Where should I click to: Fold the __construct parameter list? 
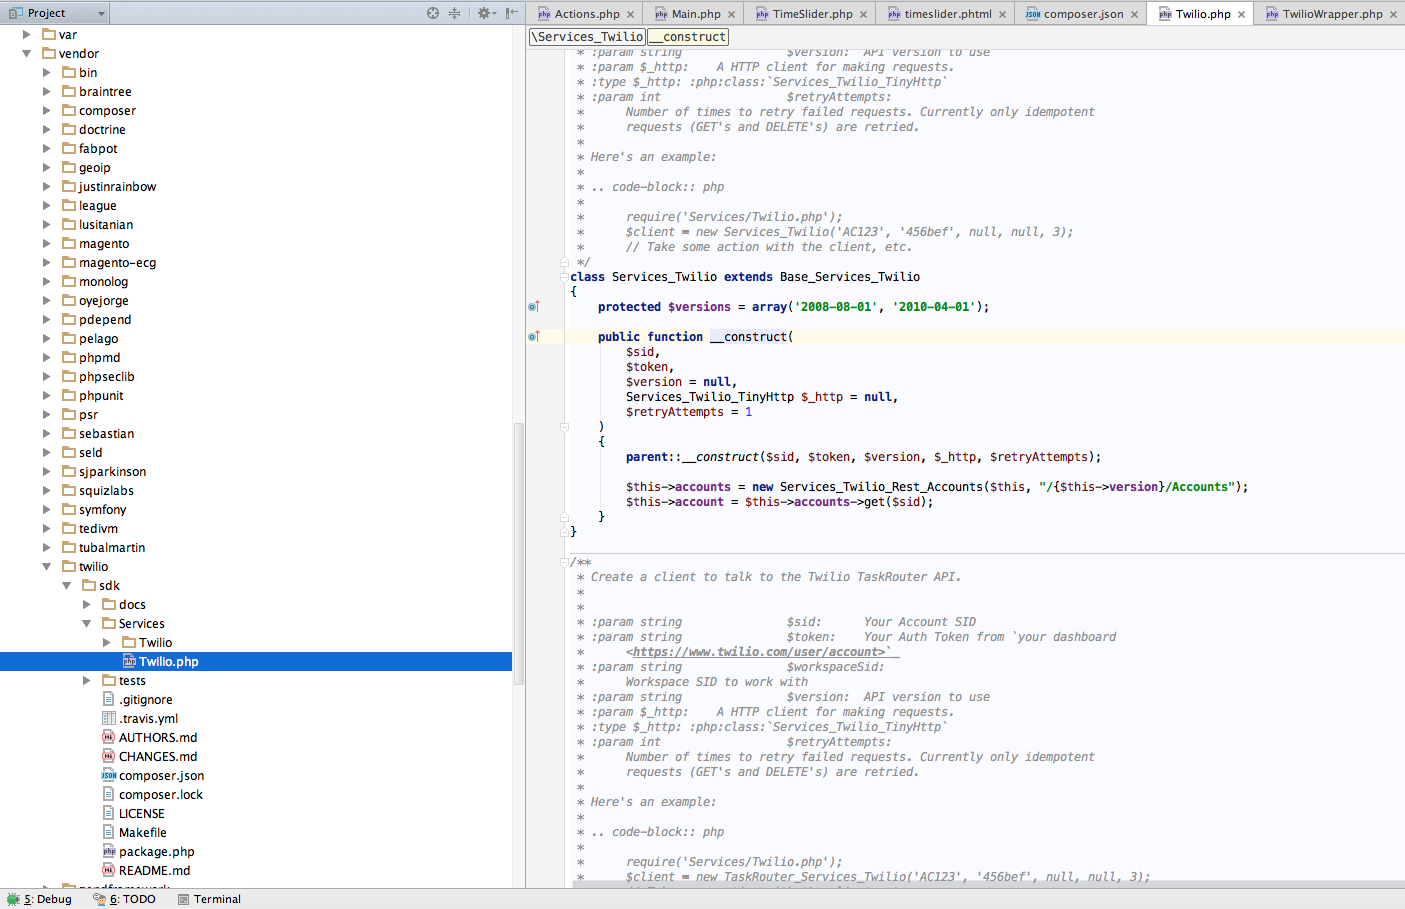(x=564, y=427)
